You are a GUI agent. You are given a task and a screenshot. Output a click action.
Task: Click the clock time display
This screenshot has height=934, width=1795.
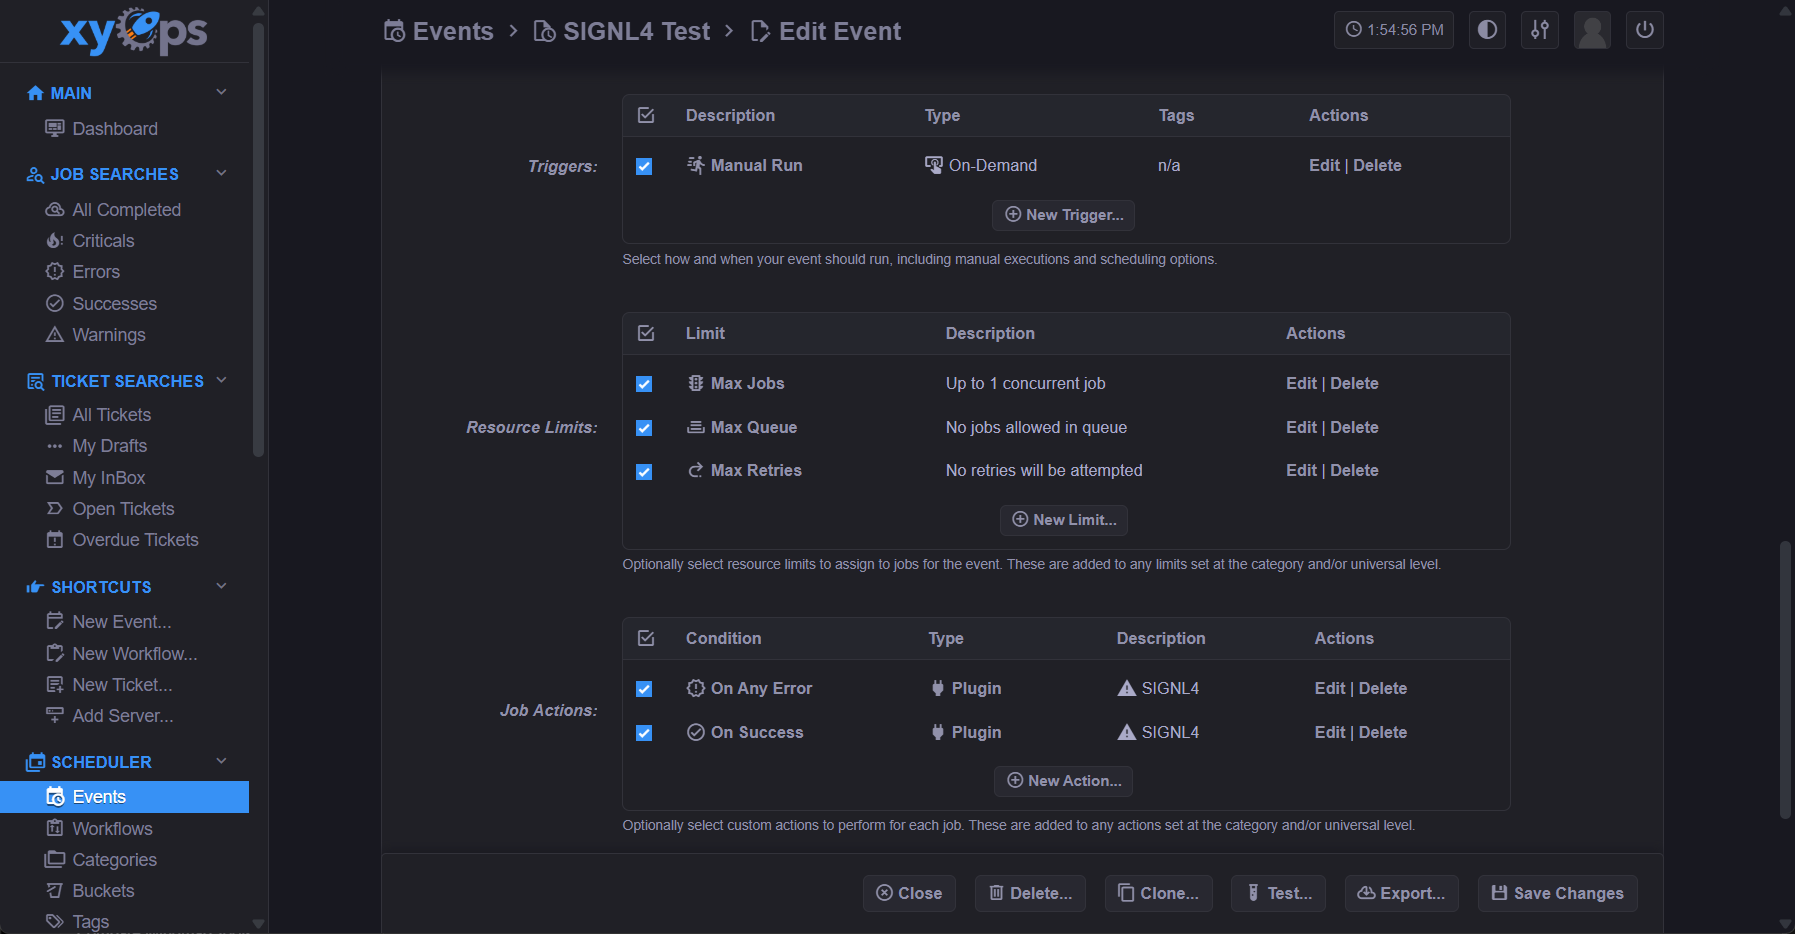coord(1394,30)
